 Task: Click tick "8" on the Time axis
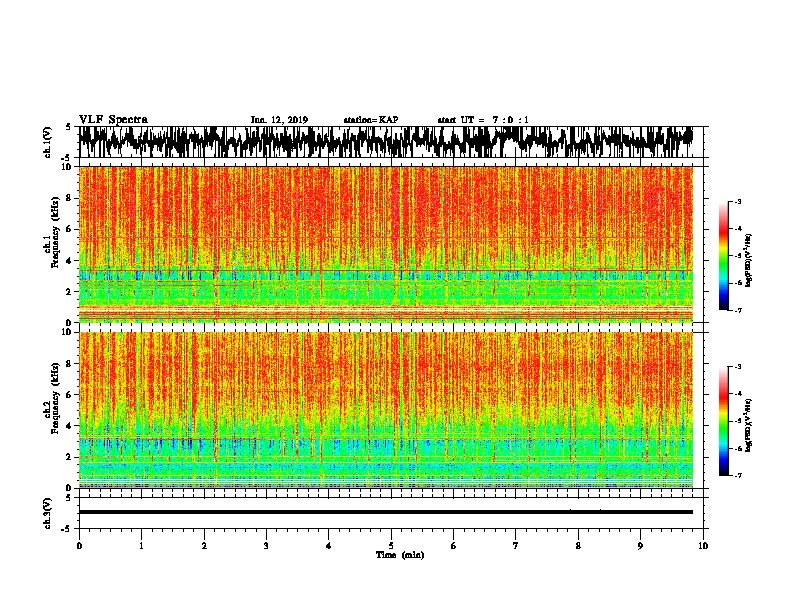pos(578,546)
